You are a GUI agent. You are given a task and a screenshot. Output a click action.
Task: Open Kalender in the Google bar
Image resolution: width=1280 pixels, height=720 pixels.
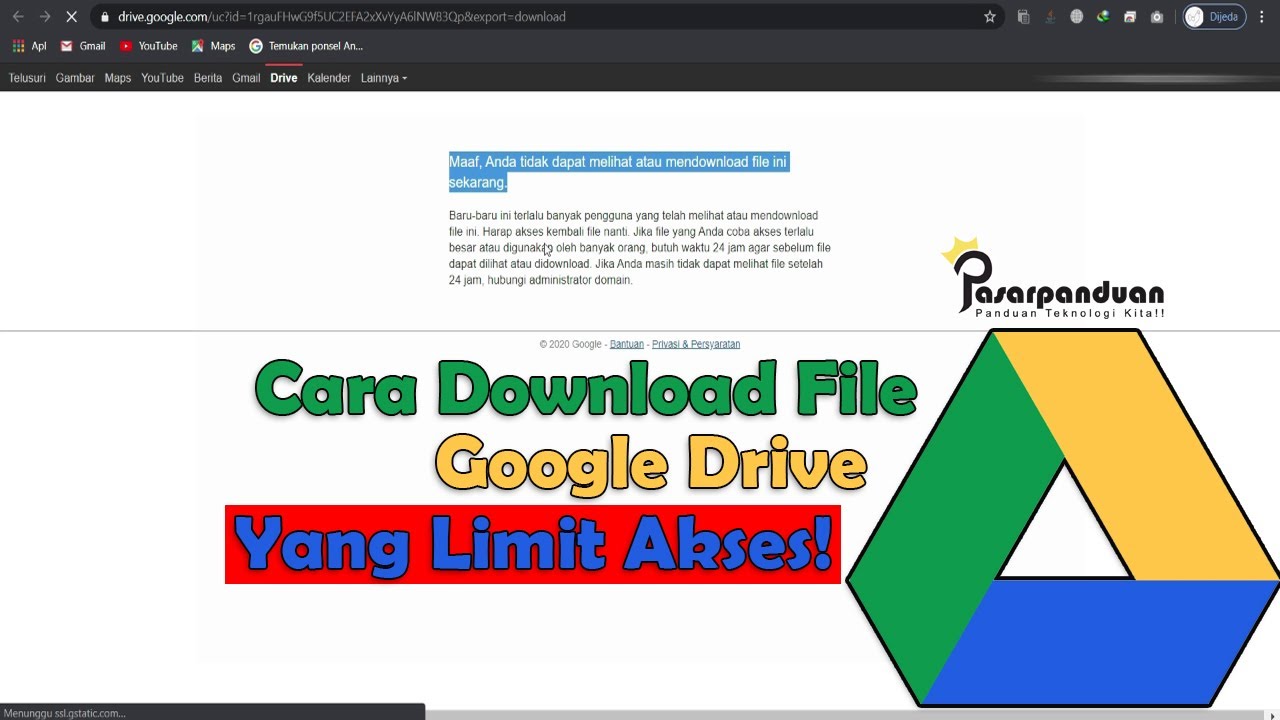coord(329,78)
